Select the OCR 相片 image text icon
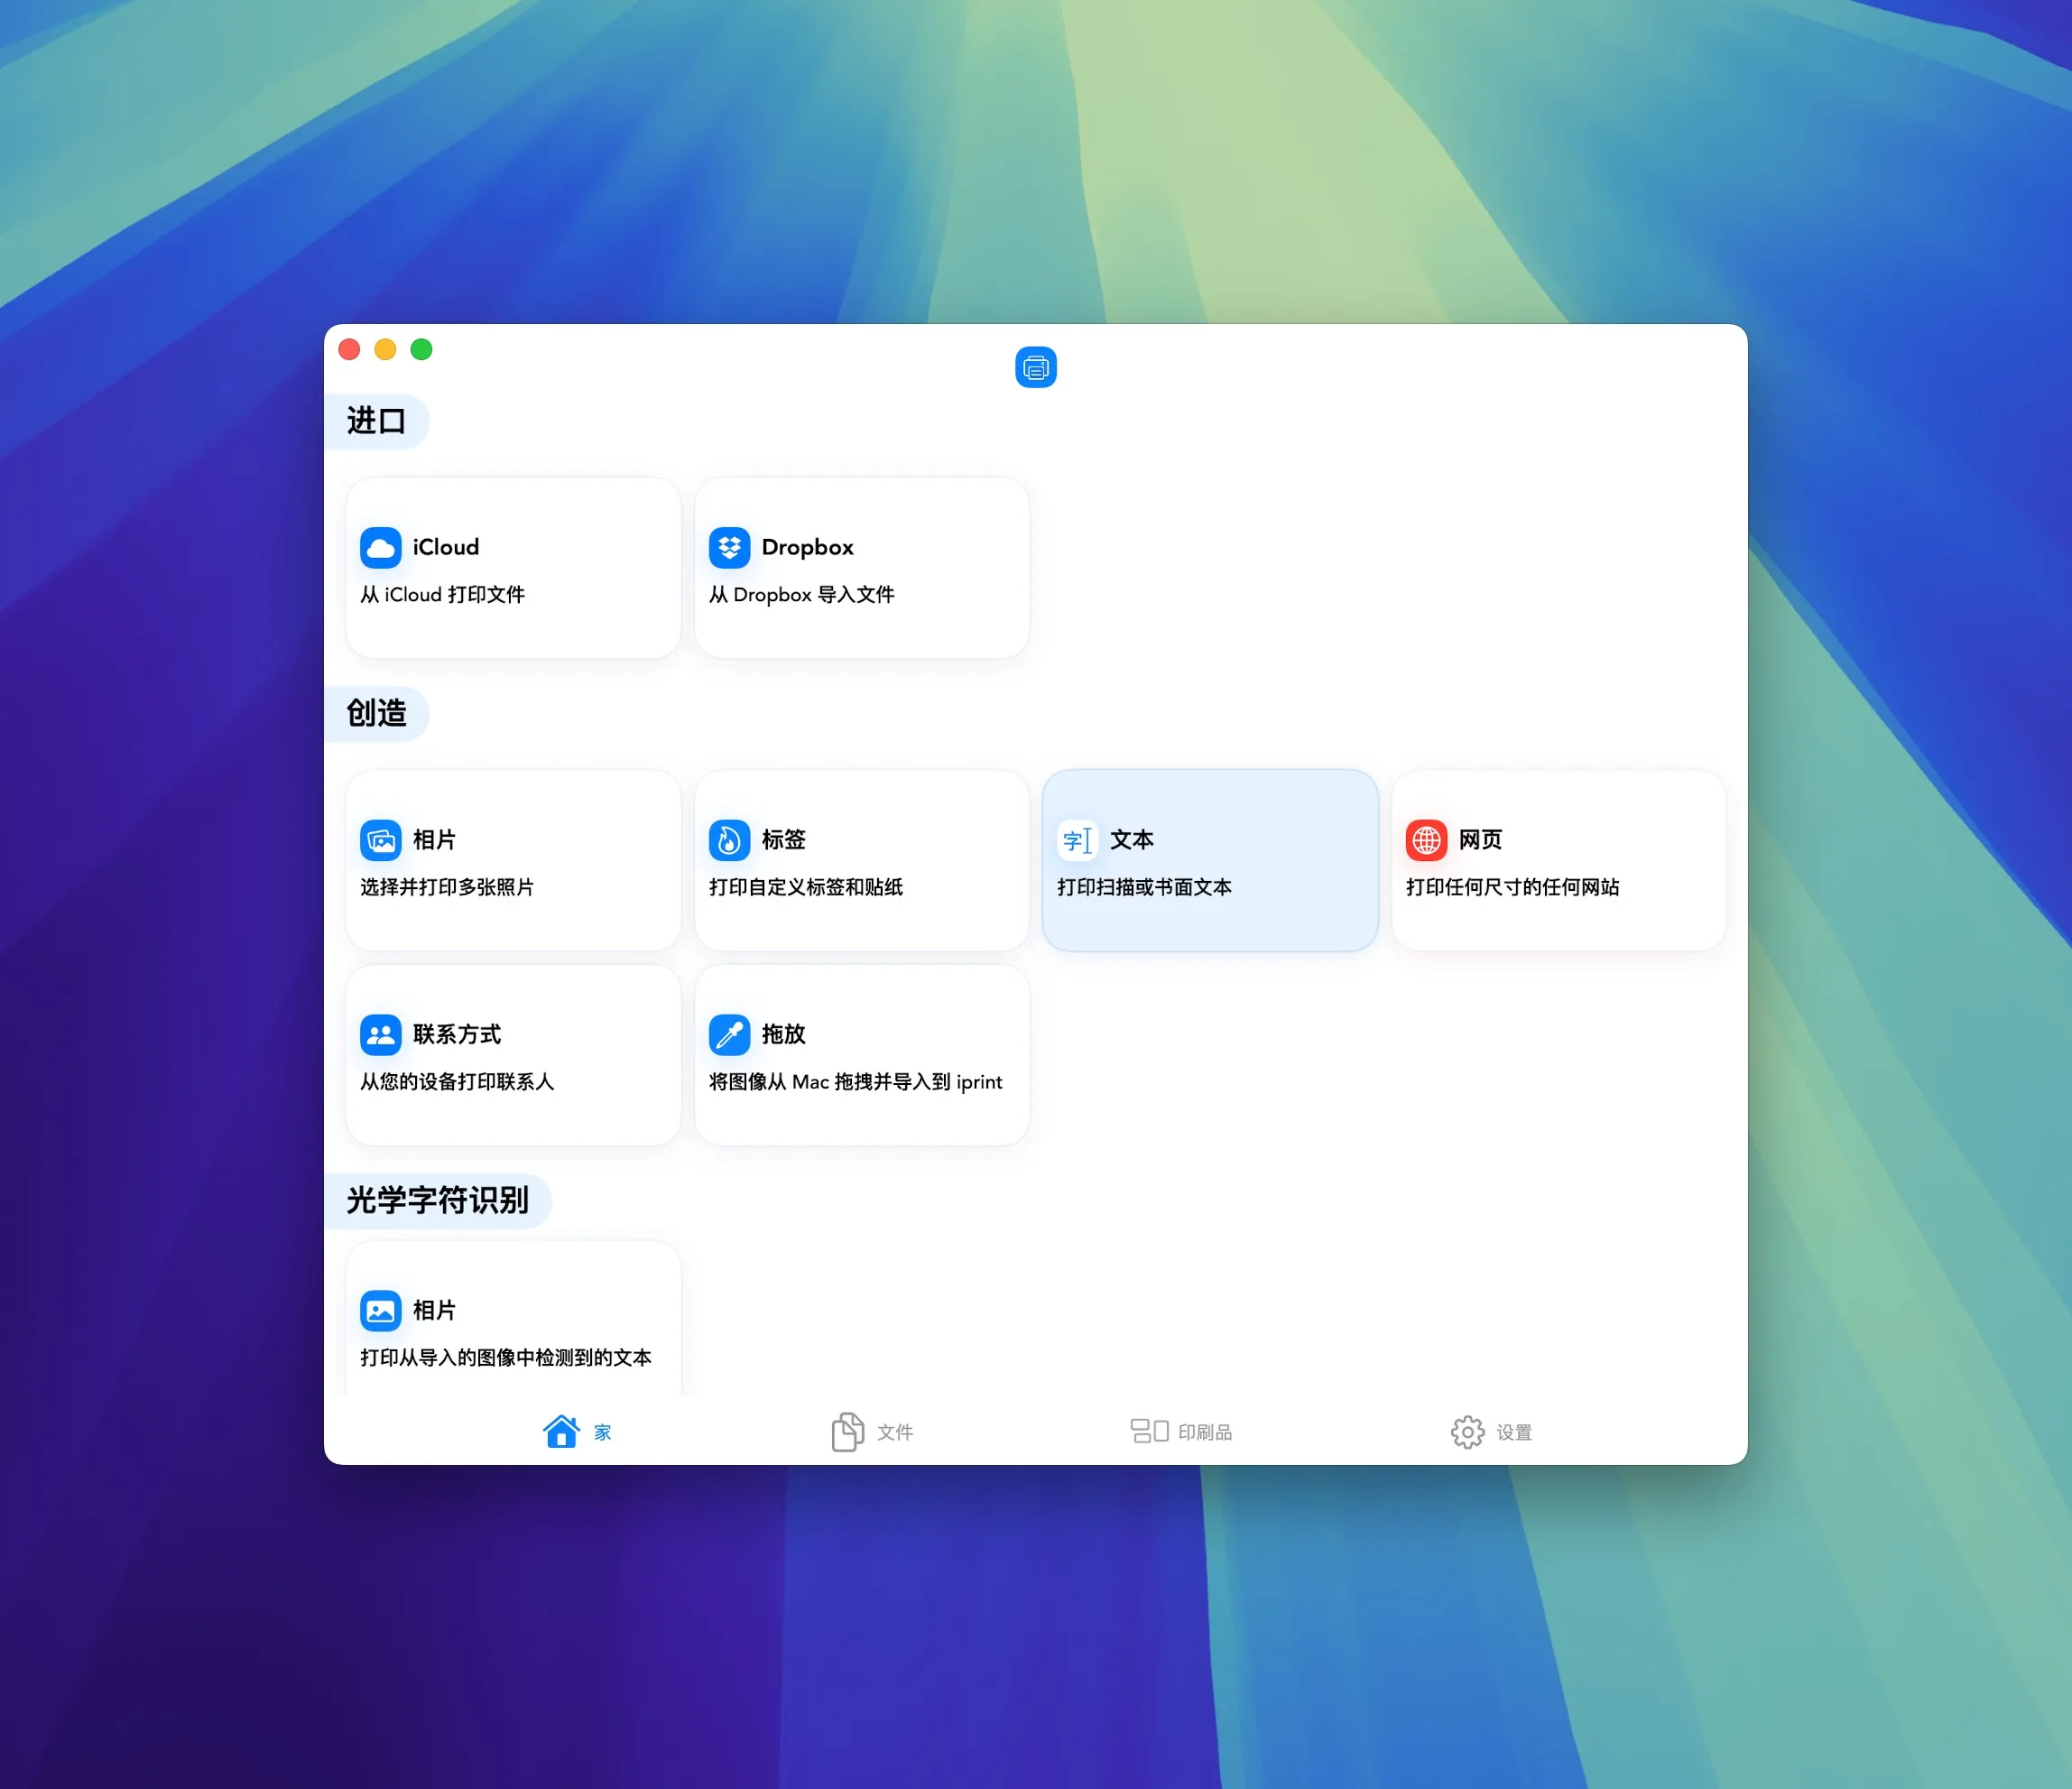The height and width of the screenshot is (1789, 2072). tap(380, 1310)
